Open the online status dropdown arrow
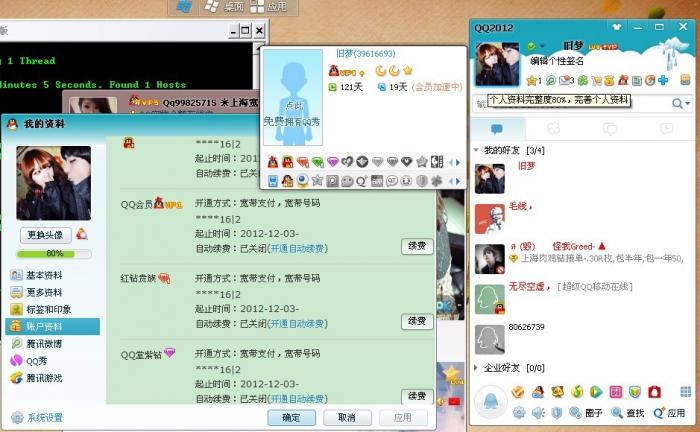Screen dimensions: 700x432 (x=542, y=46)
